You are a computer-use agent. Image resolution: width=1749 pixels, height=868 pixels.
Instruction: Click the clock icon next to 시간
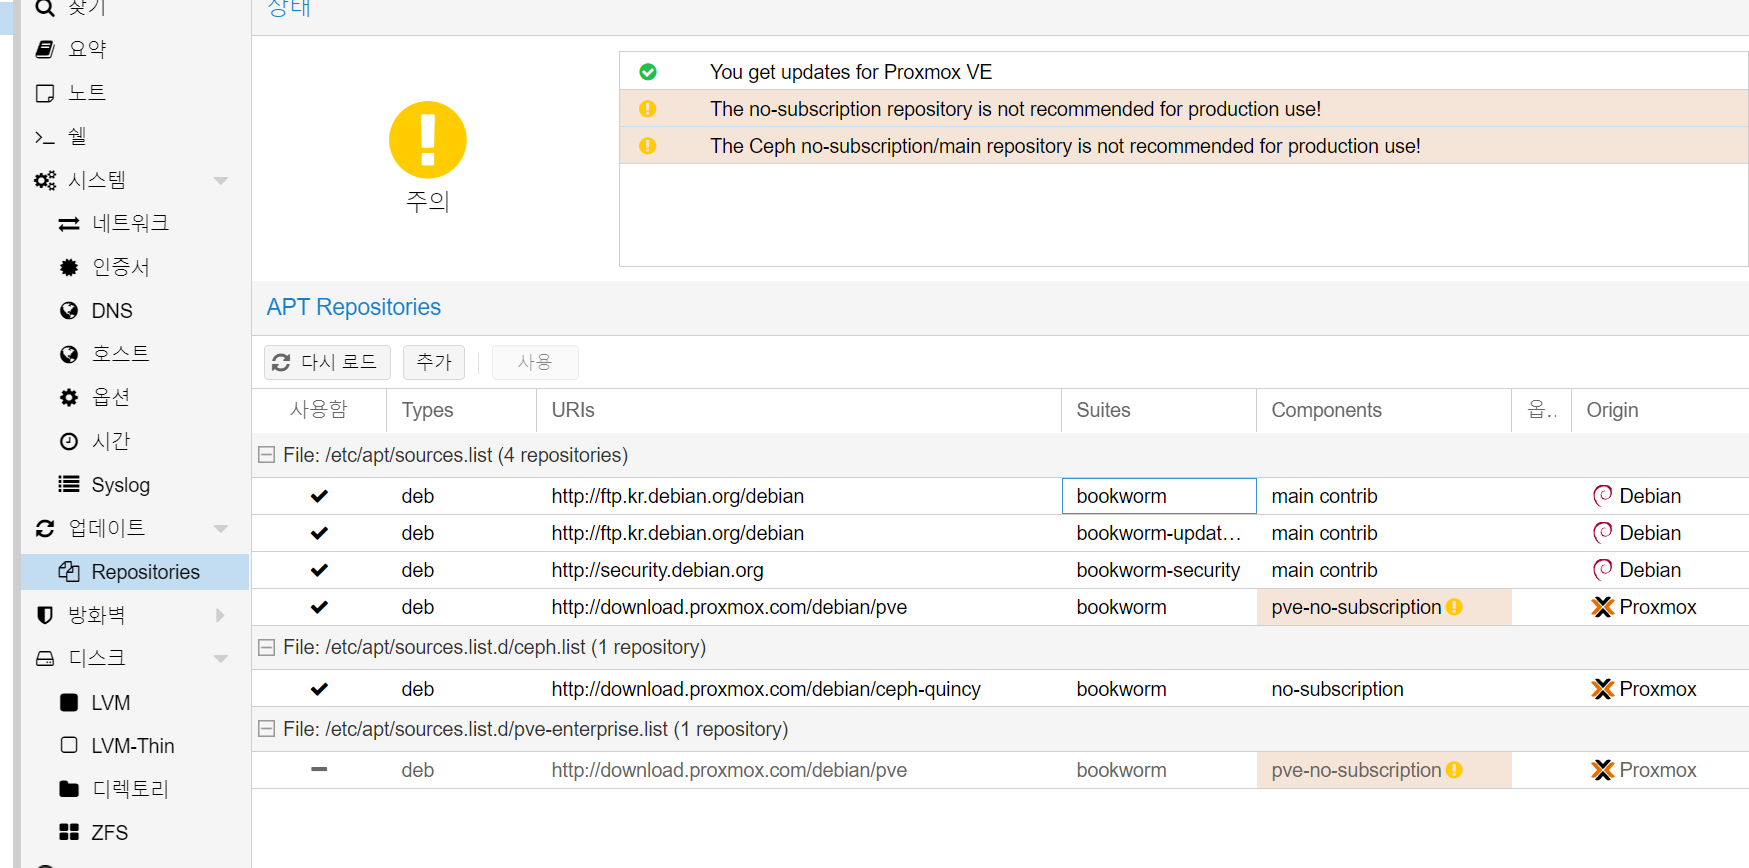(69, 441)
